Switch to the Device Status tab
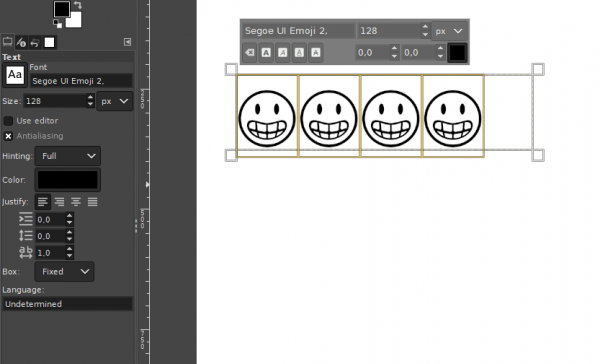The width and height of the screenshot is (600, 364). point(21,42)
